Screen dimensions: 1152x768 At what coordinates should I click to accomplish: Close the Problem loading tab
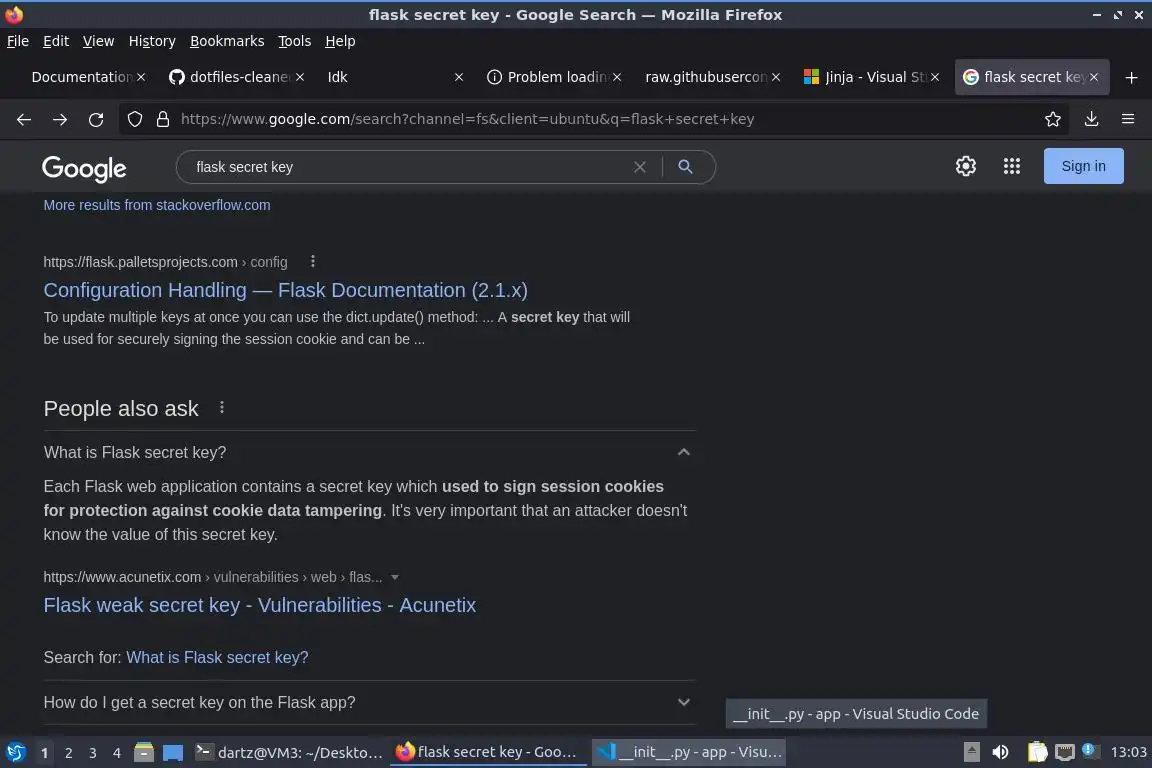[617, 77]
